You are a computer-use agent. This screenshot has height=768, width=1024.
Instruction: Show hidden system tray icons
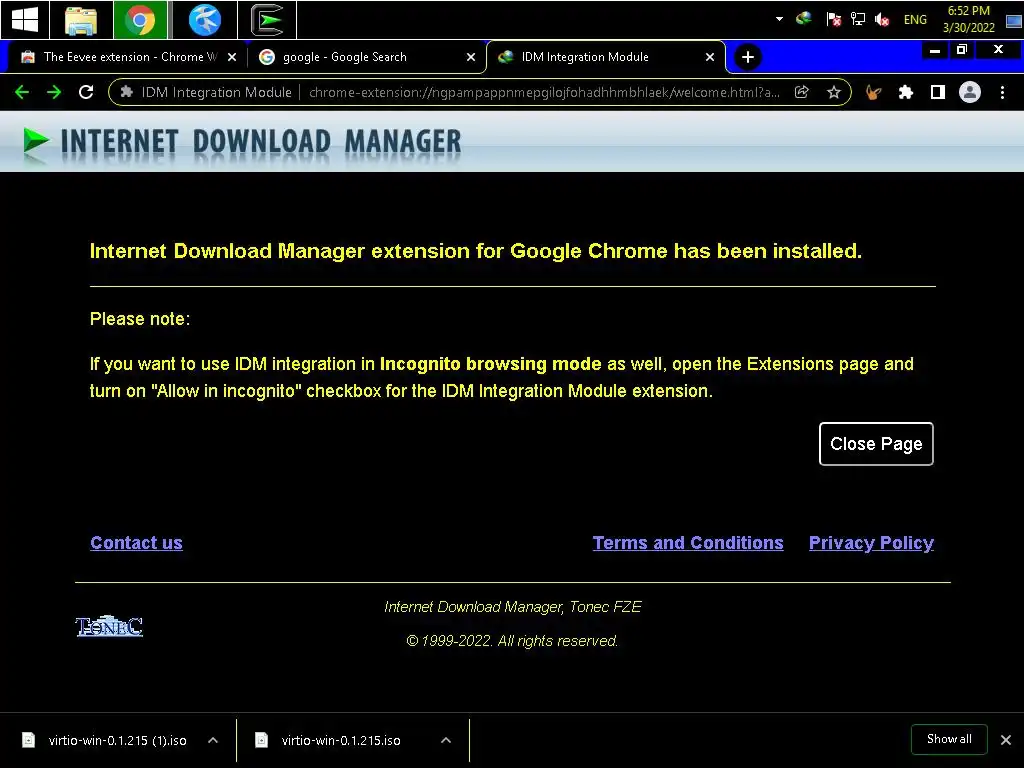779,19
